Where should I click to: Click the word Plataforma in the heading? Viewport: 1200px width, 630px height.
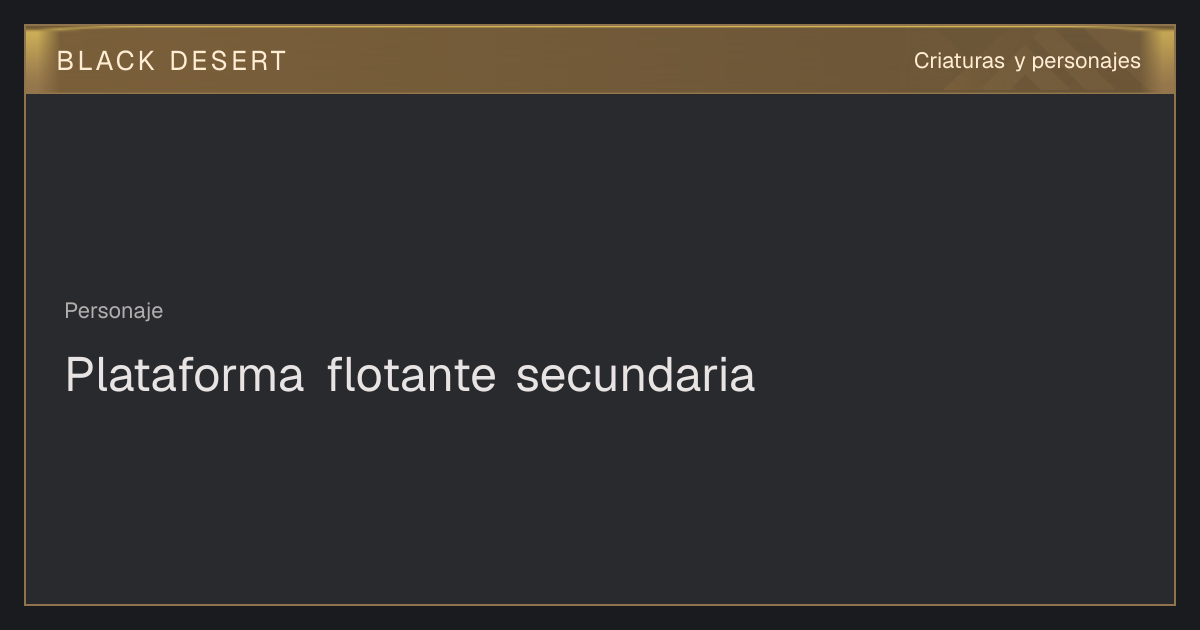pos(185,376)
